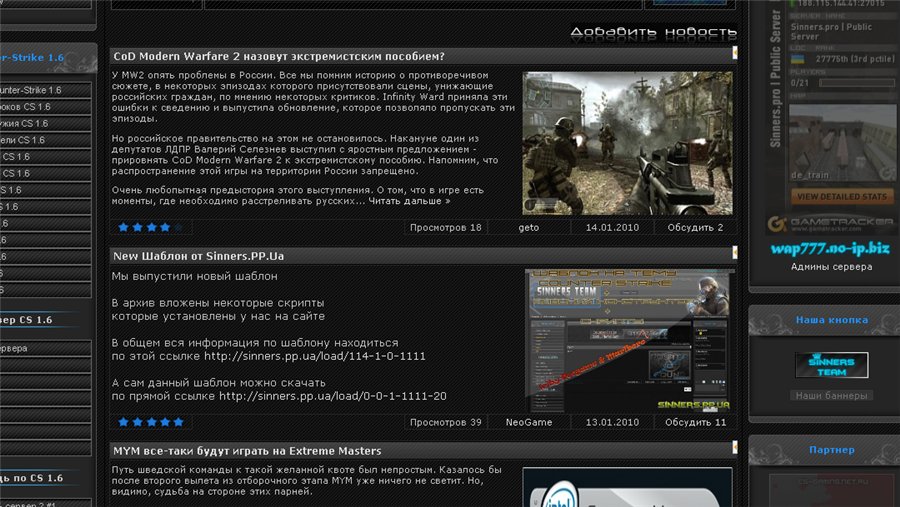This screenshot has width=900, height=507.
Task: Click the r-Strike 1.6 sidebar block header
Action: point(32,57)
